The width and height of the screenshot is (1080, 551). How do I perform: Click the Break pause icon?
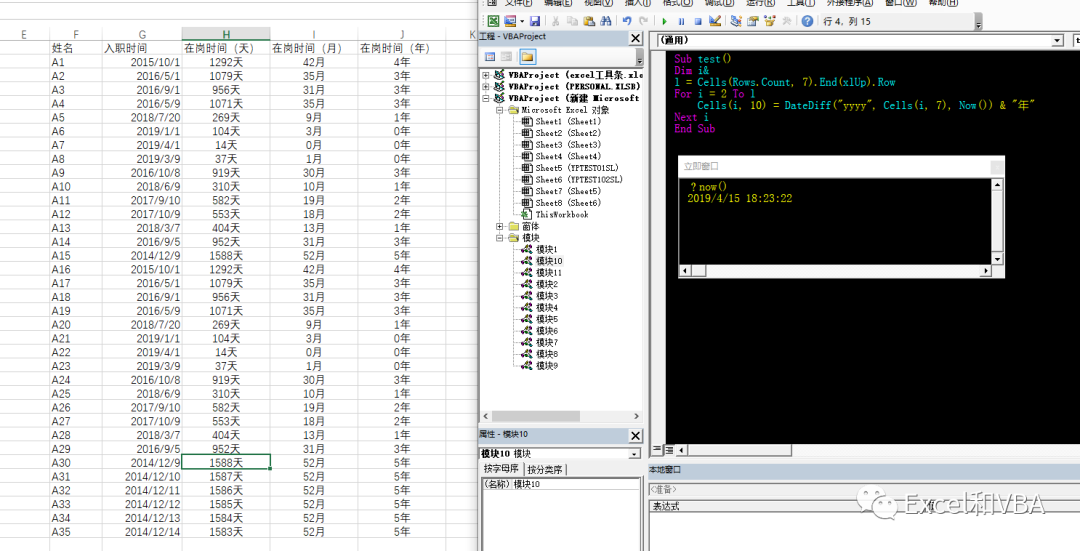[x=681, y=21]
